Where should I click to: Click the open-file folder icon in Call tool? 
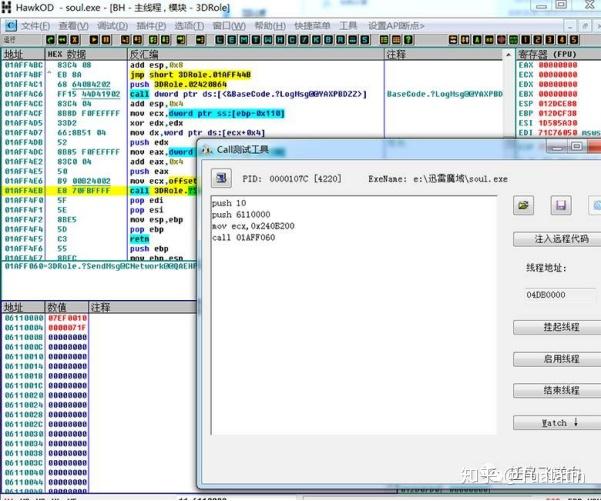(523, 205)
